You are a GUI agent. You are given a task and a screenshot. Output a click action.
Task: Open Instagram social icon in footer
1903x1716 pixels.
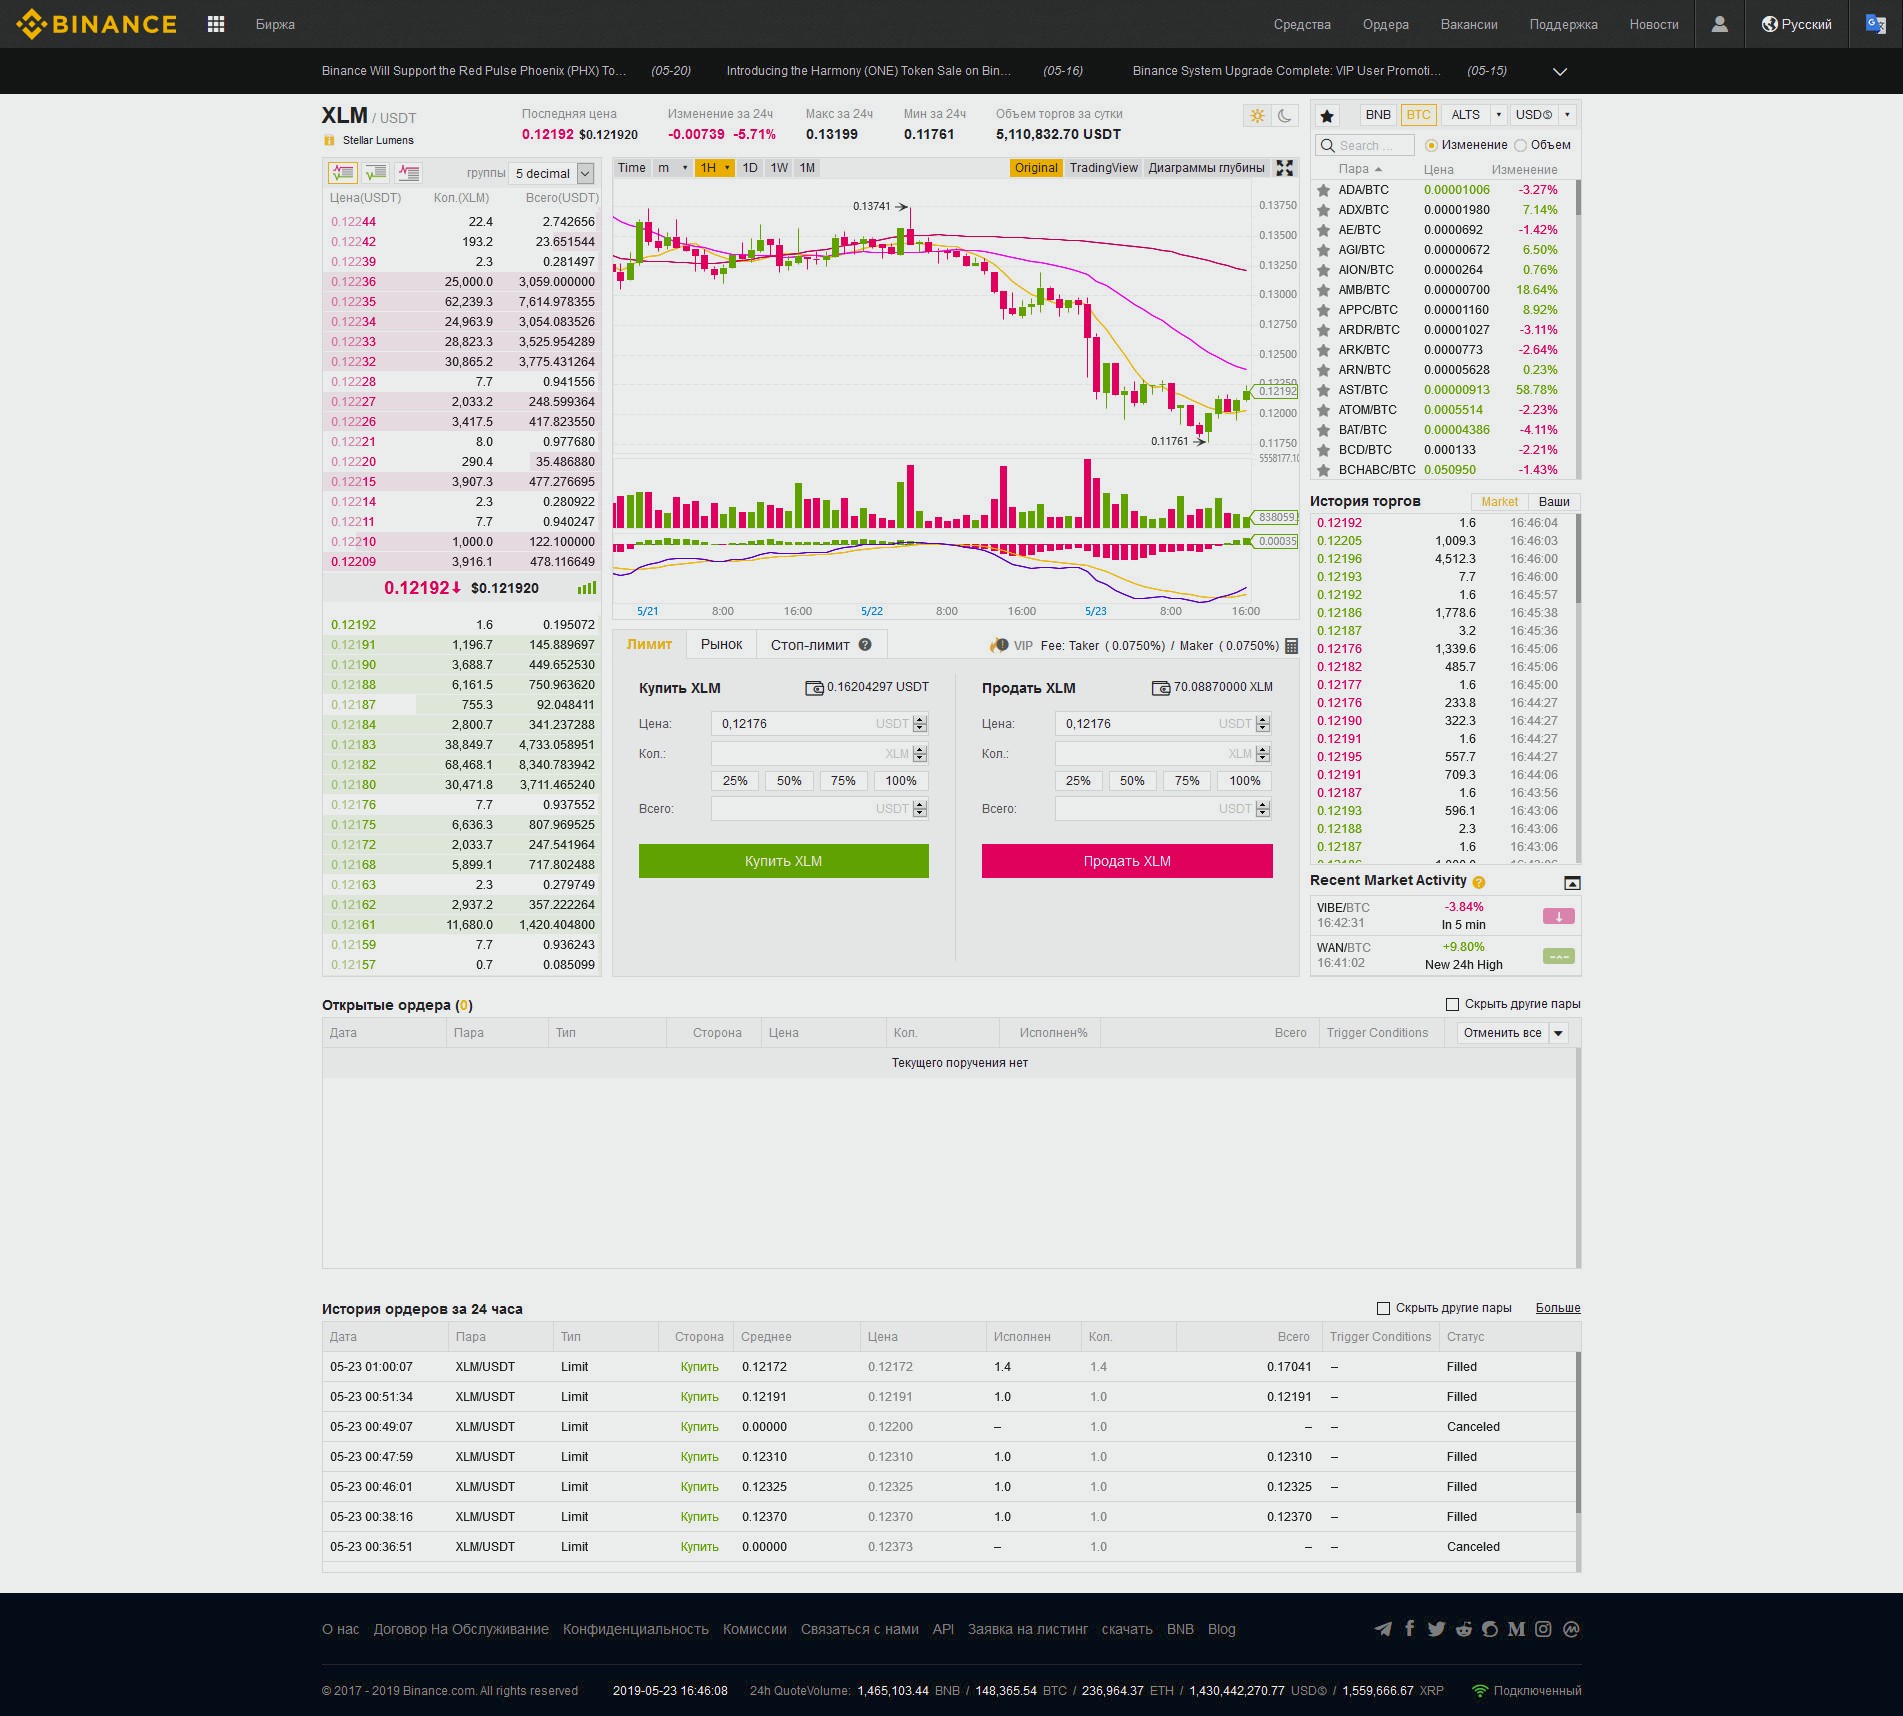click(1543, 1629)
